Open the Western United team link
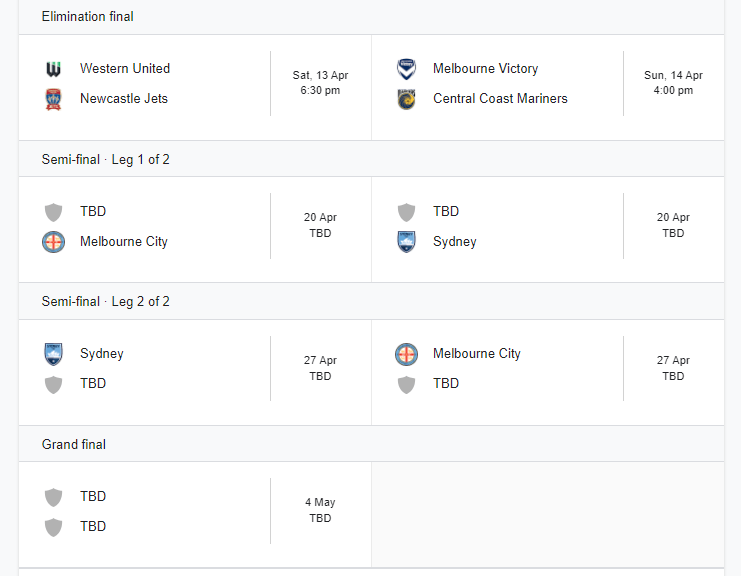The image size is (741, 576). pyautogui.click(x=125, y=69)
